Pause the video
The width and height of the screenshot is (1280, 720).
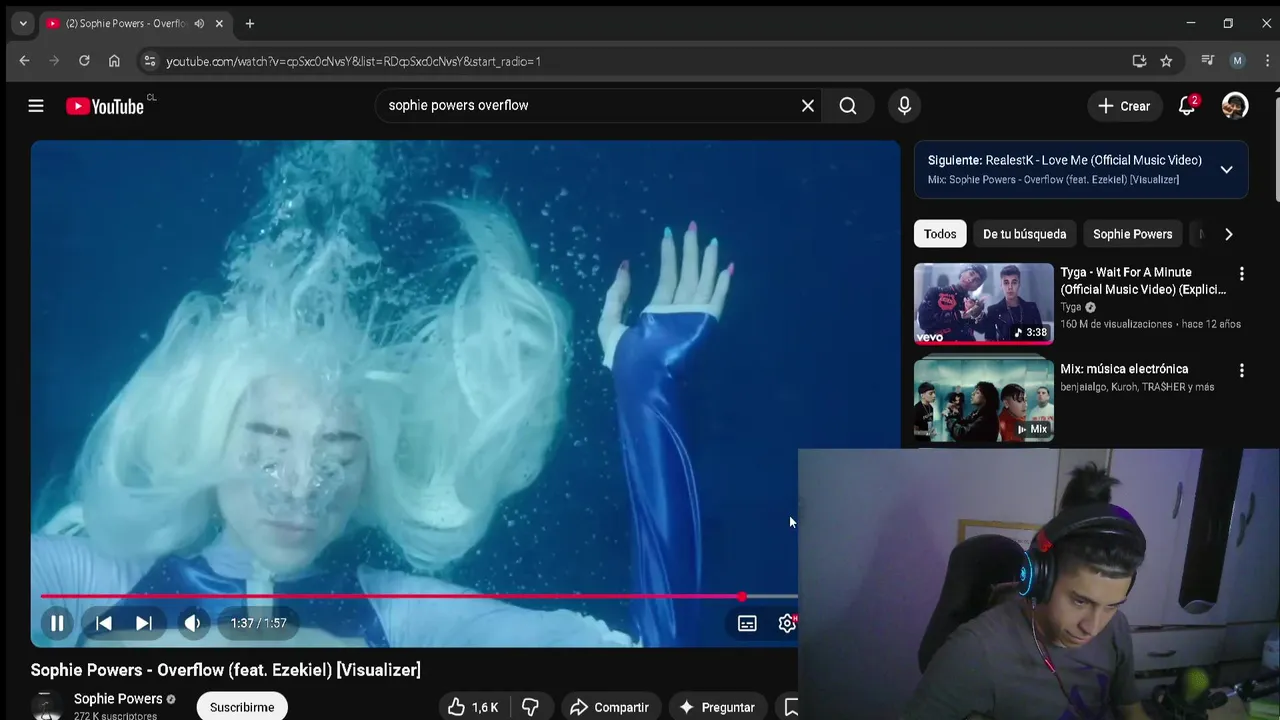[57, 623]
